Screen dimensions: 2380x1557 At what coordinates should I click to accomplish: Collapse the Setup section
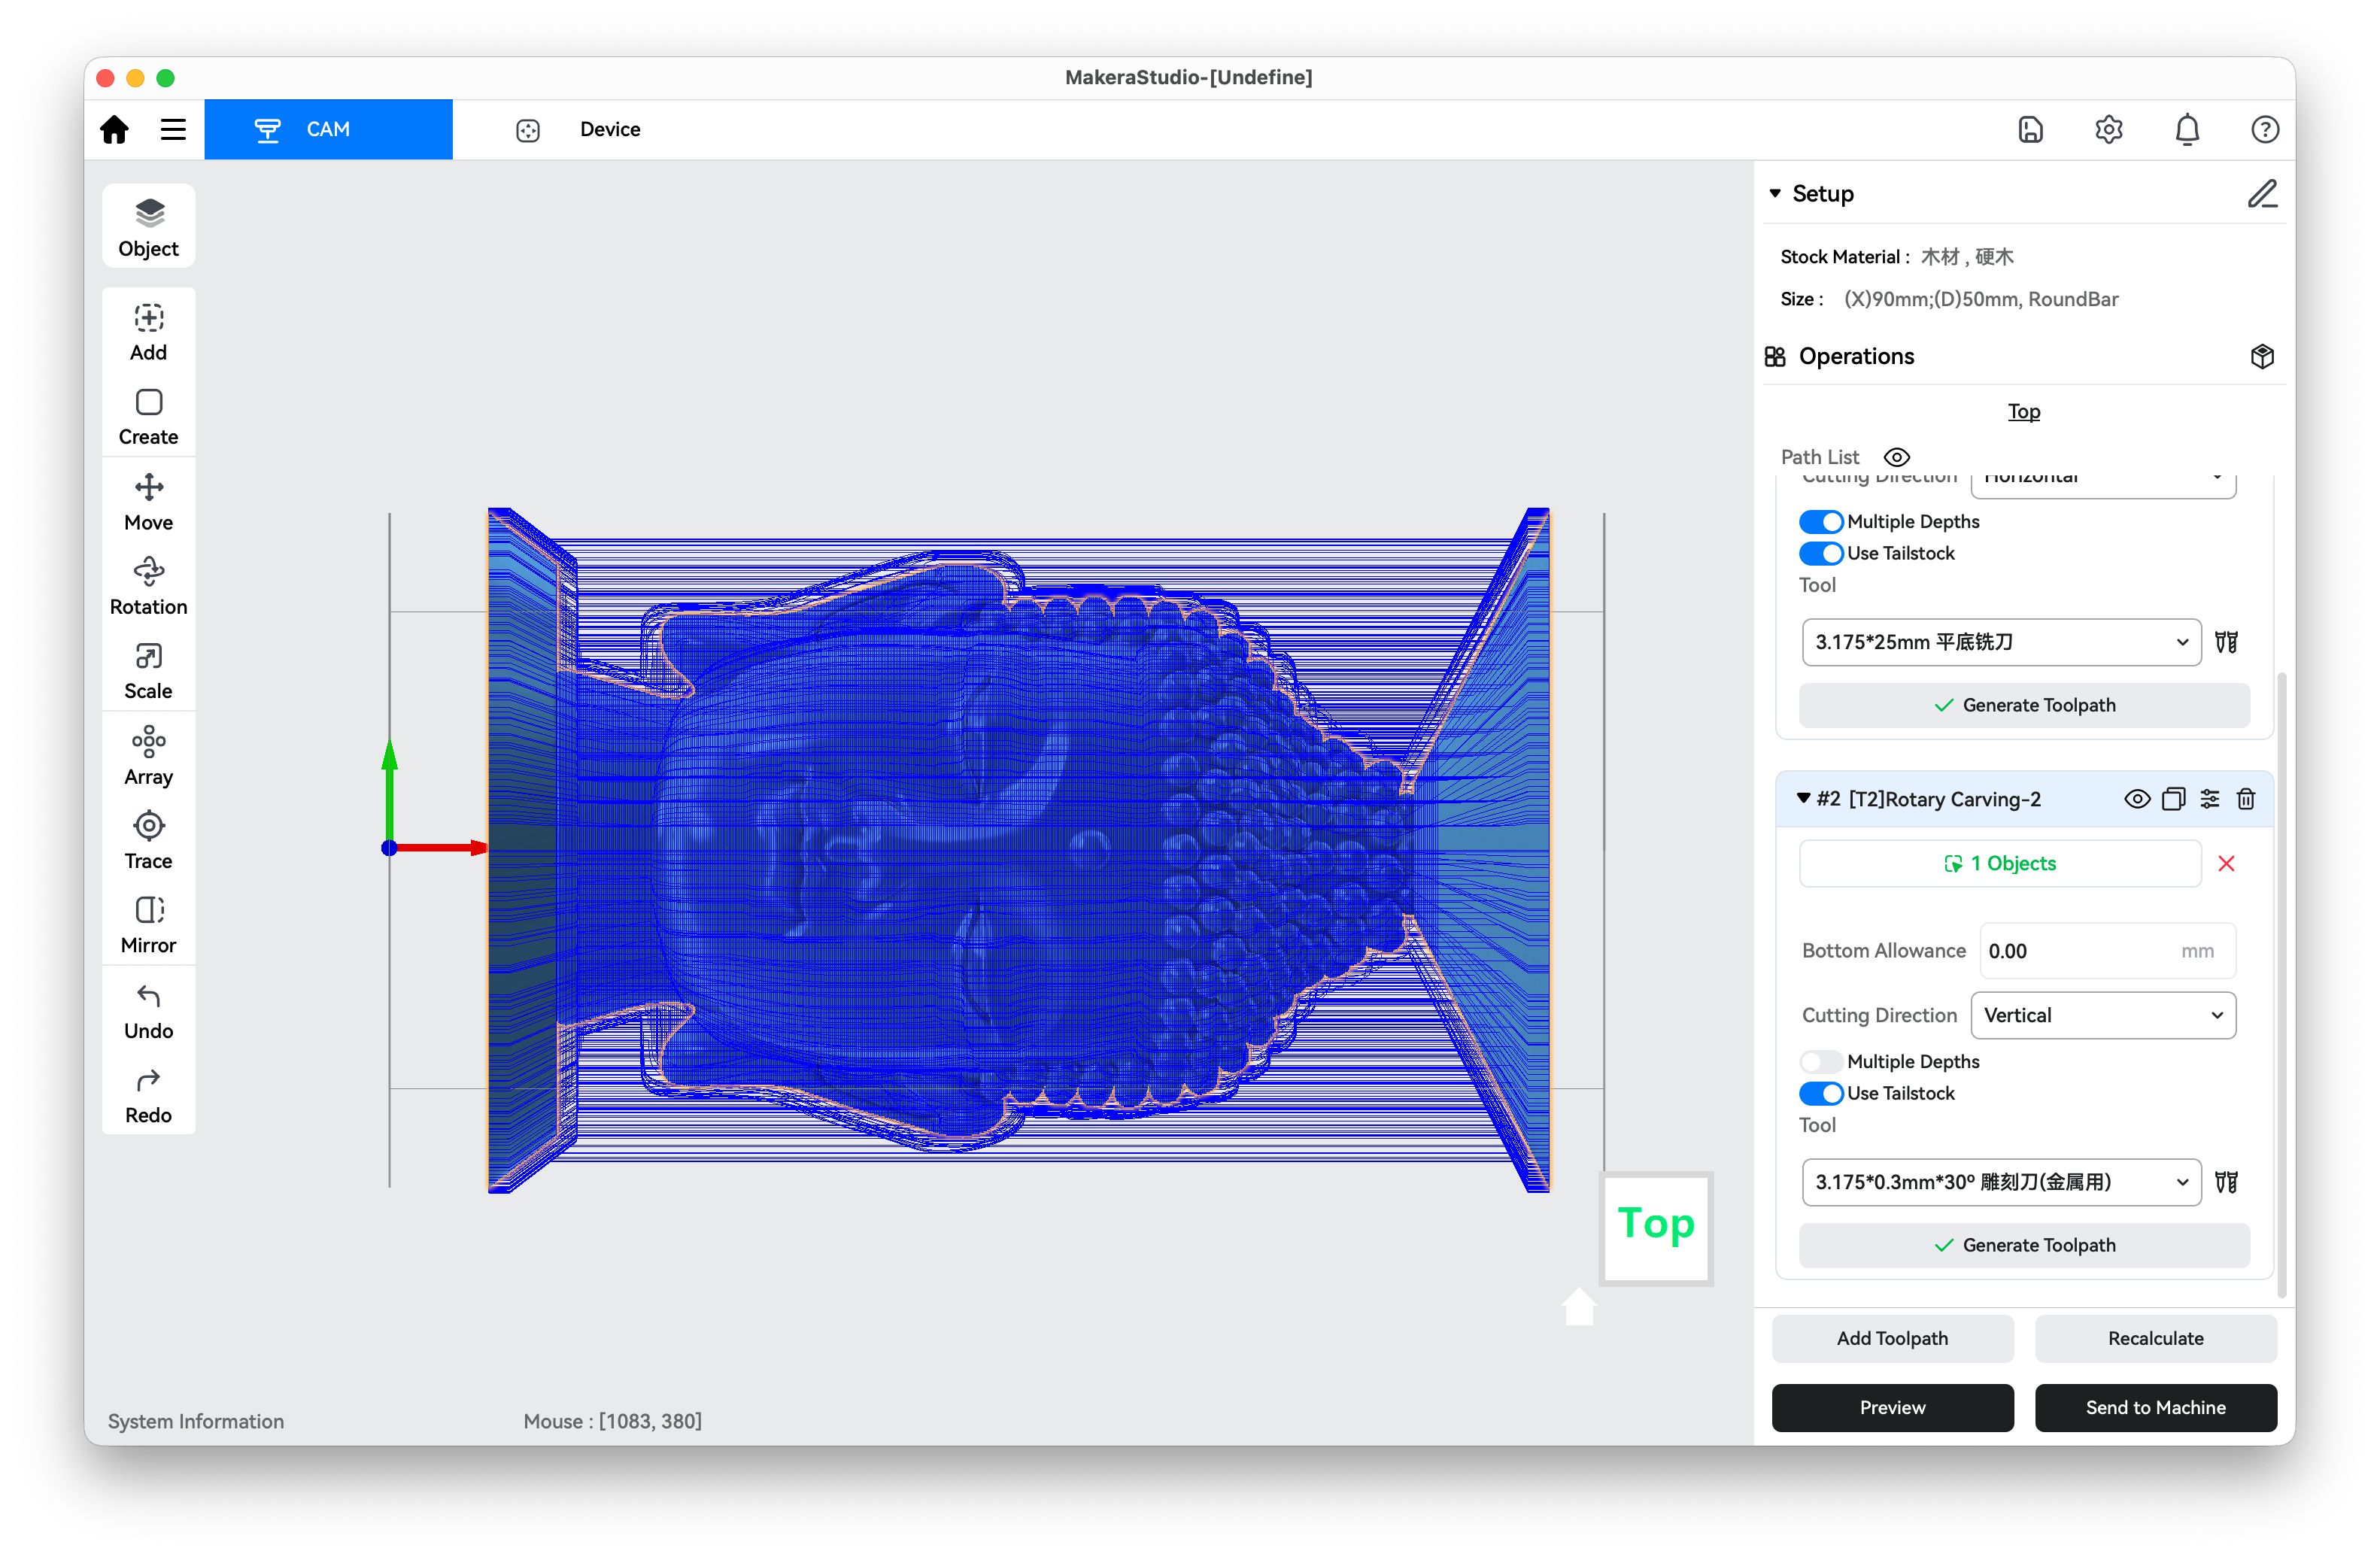click(1775, 193)
